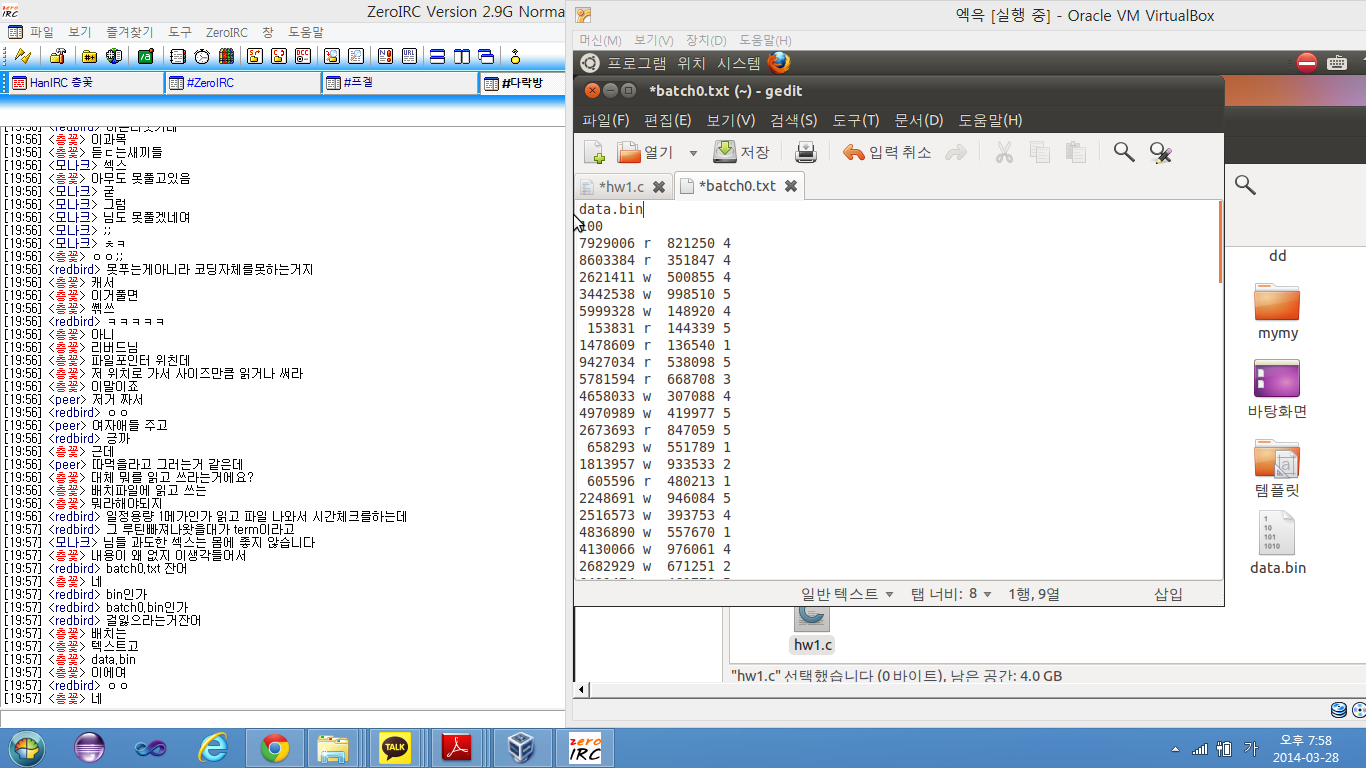Click the URL list icon in ZeroIRC toolbar
1366x768 pixels.
point(410,56)
